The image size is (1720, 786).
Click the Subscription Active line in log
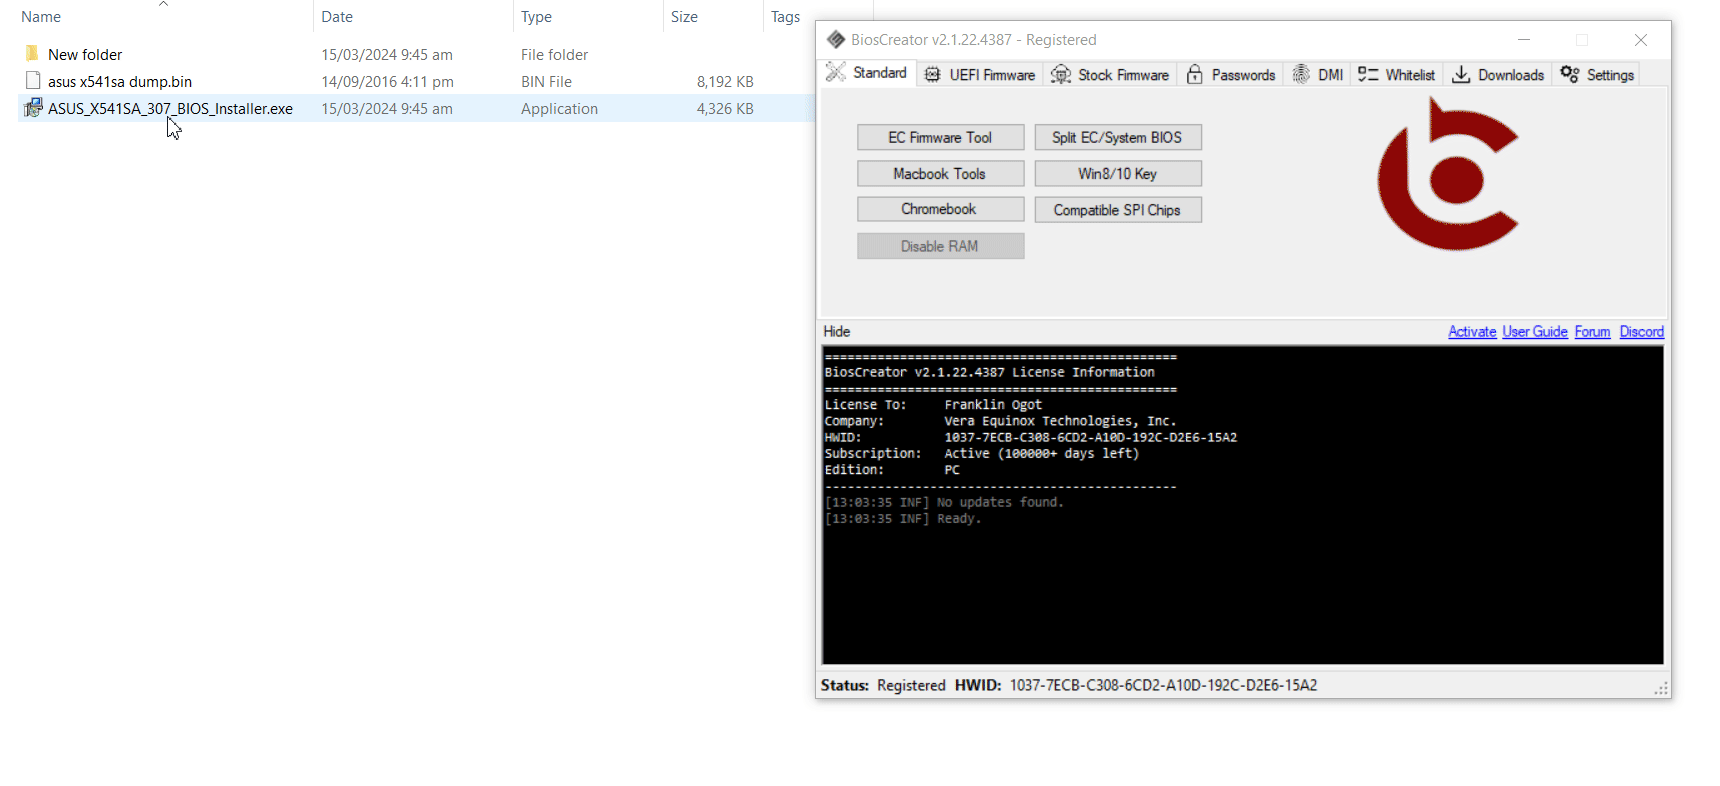pos(981,453)
